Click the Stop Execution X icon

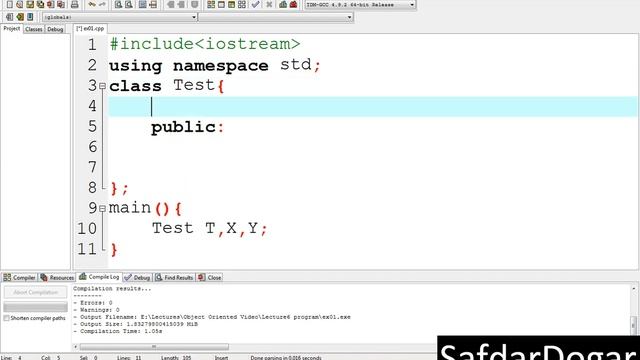pos(269,4)
